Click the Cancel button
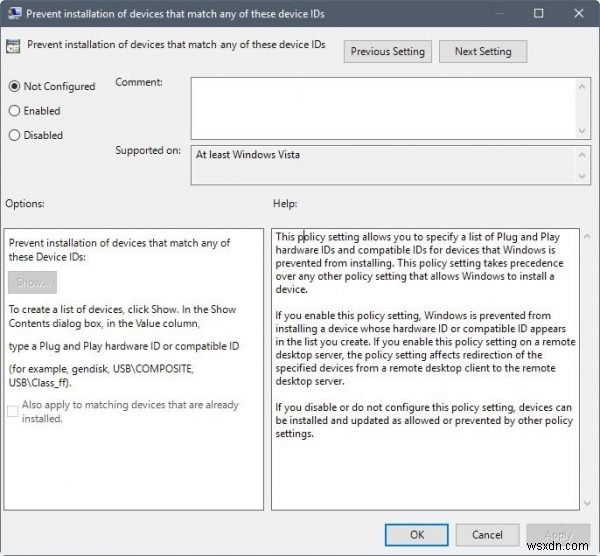The height and width of the screenshot is (556, 600). pyautogui.click(x=487, y=535)
